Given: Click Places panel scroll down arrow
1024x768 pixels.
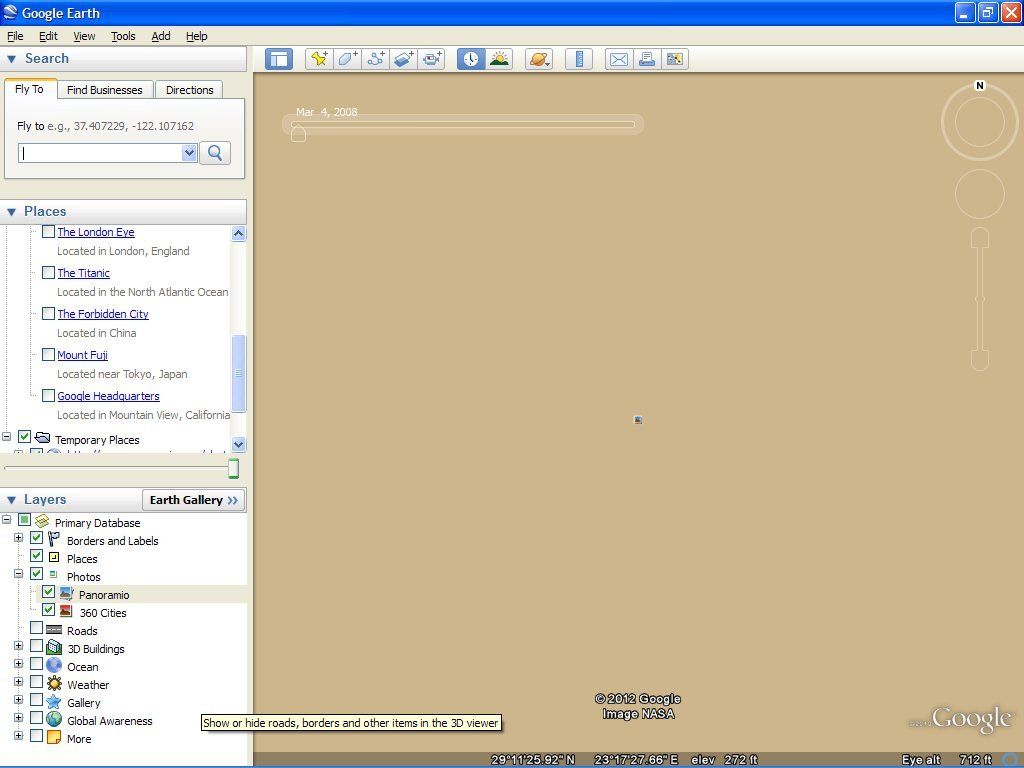Looking at the screenshot, I should tap(238, 444).
